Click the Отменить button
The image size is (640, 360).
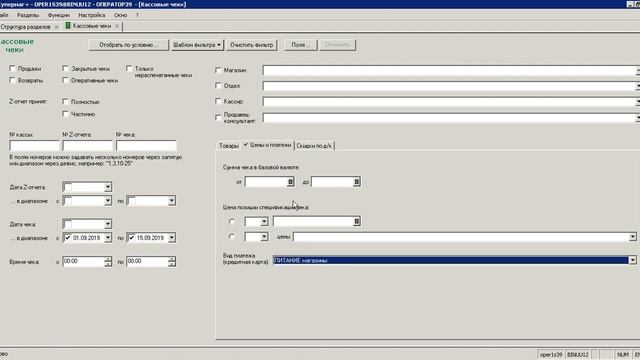(338, 45)
